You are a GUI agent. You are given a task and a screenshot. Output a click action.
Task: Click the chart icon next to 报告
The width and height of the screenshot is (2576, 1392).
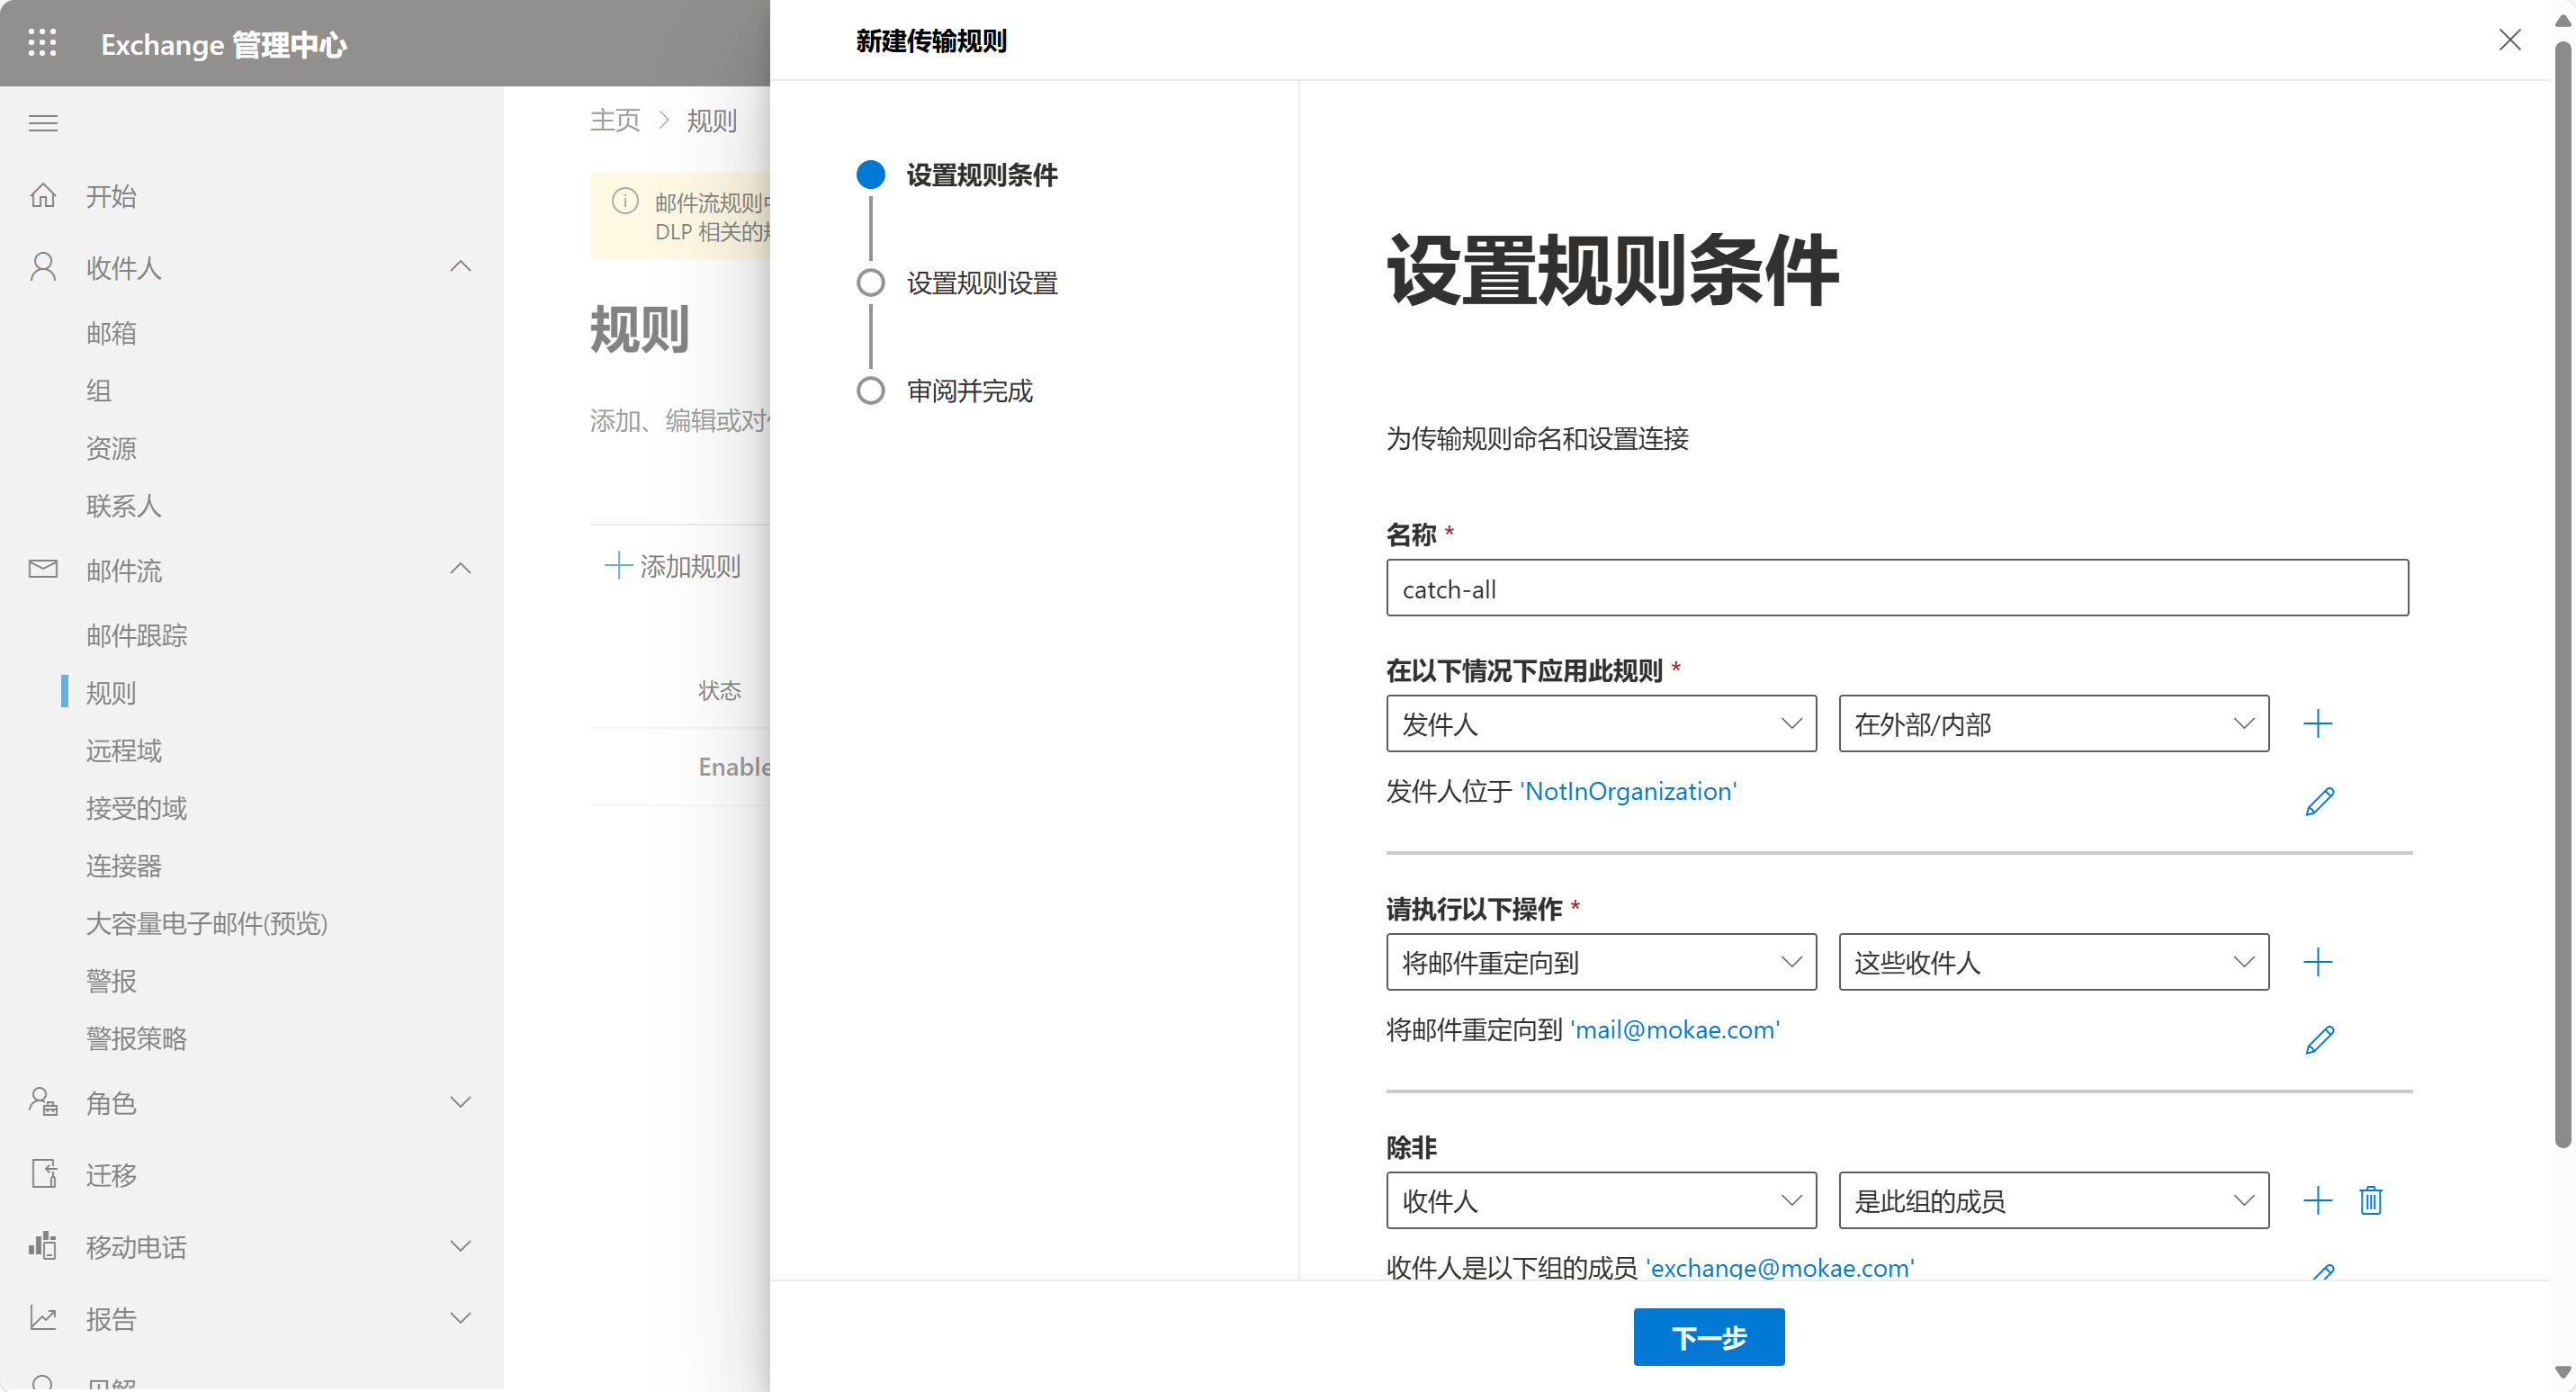(43, 1318)
